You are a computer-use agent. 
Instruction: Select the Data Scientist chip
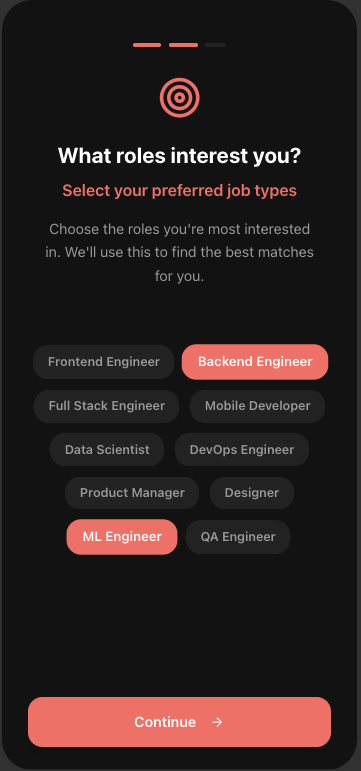(107, 449)
